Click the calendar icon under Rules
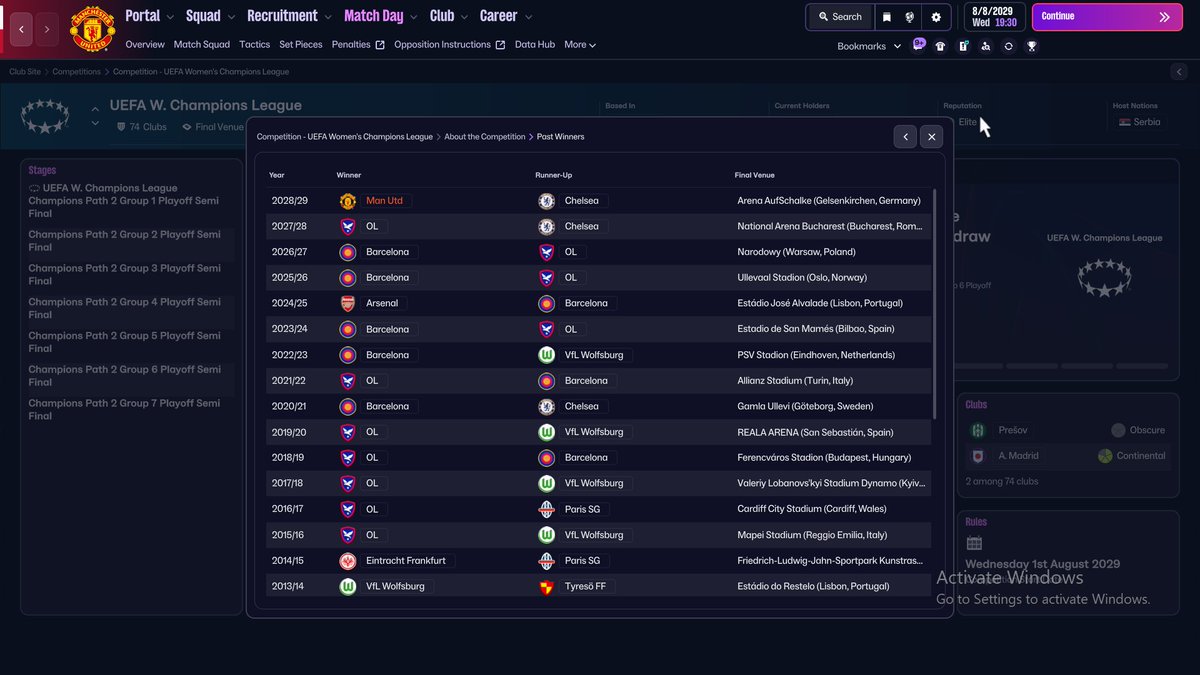1200x675 pixels. 974,543
